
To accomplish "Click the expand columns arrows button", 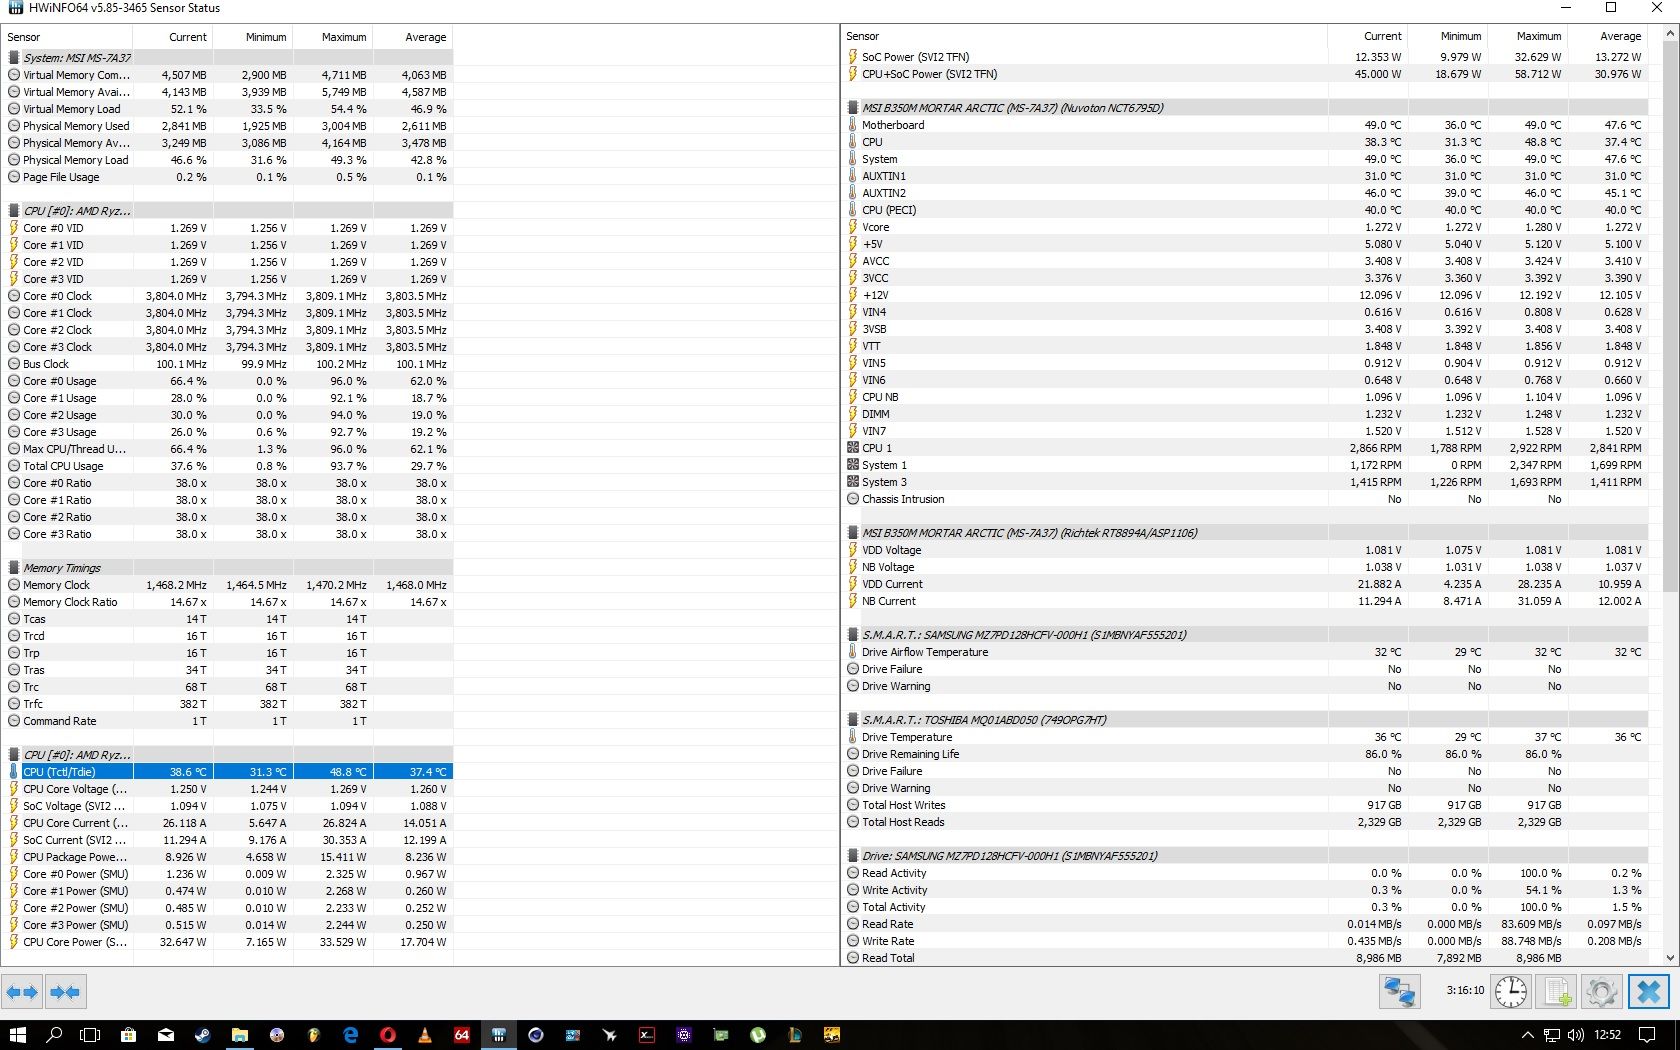I will coord(22,992).
